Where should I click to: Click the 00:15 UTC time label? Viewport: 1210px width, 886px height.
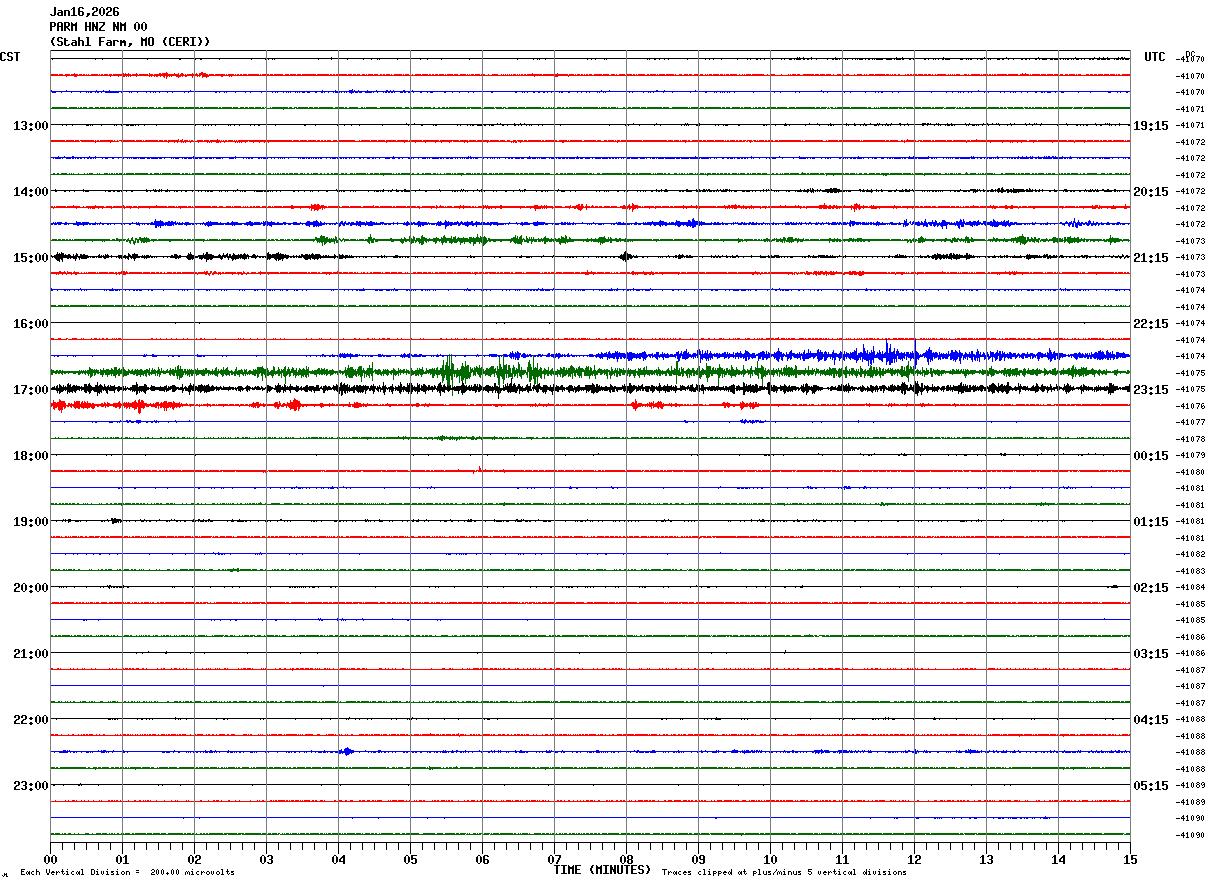point(1151,456)
